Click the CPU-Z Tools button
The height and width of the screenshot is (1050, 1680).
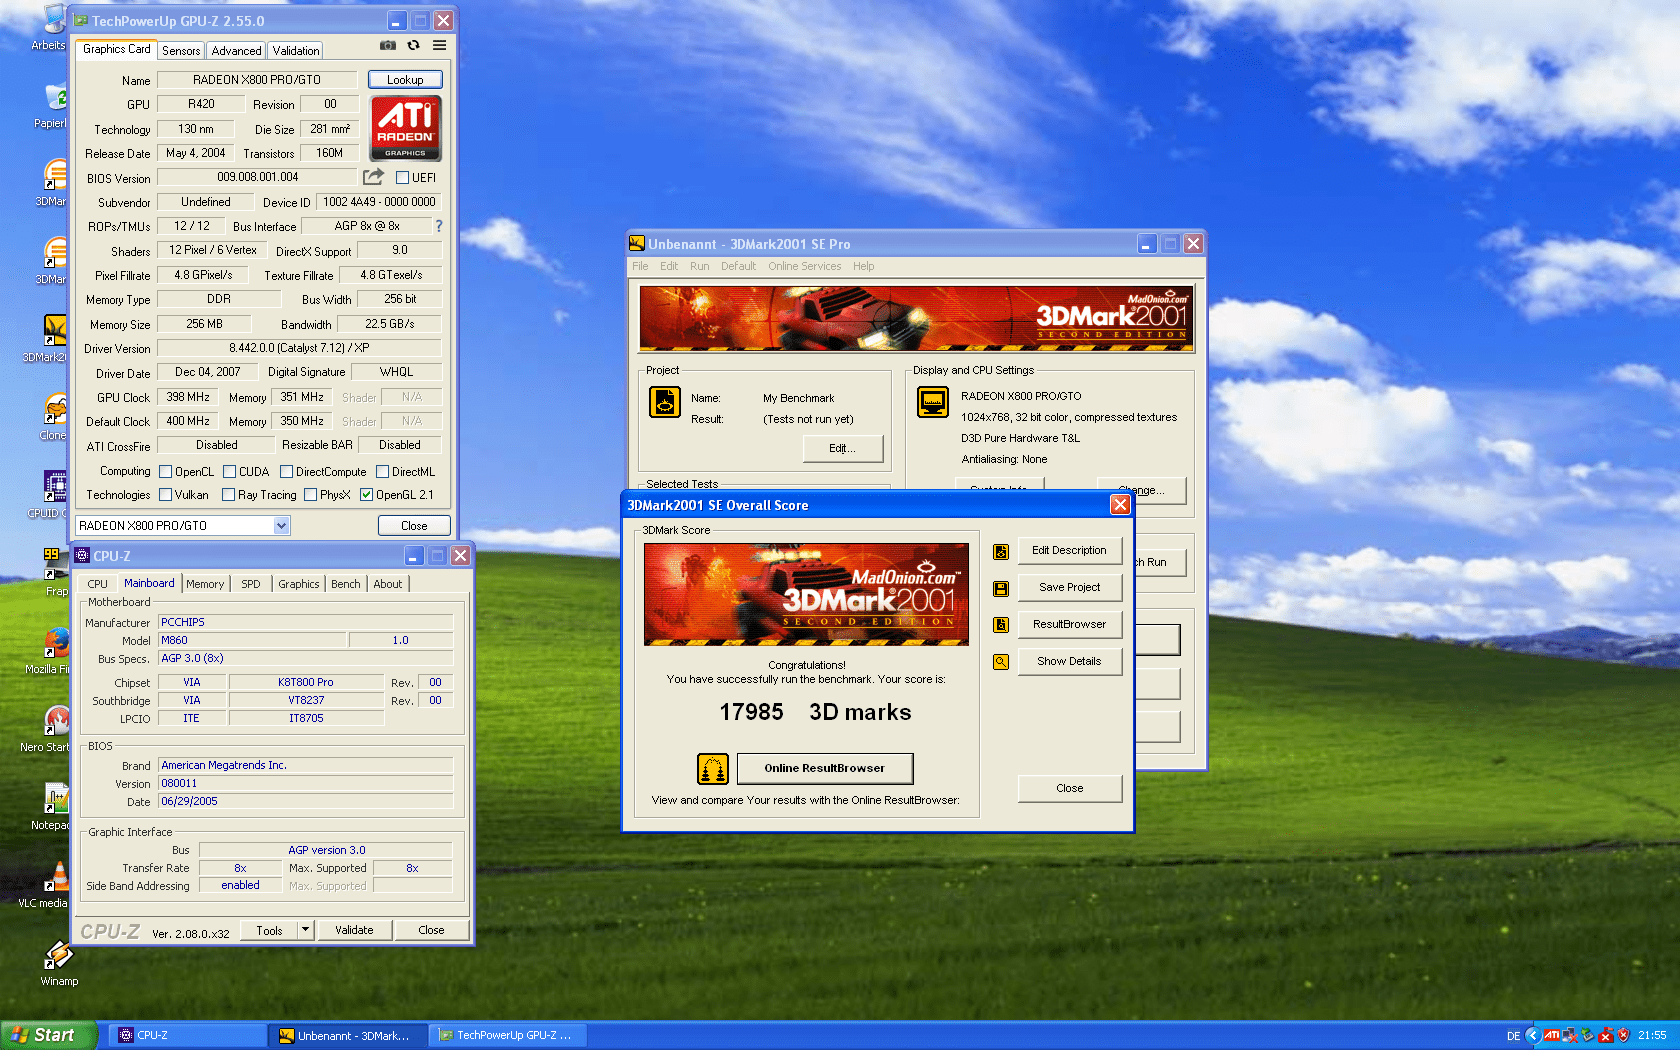coord(269,930)
